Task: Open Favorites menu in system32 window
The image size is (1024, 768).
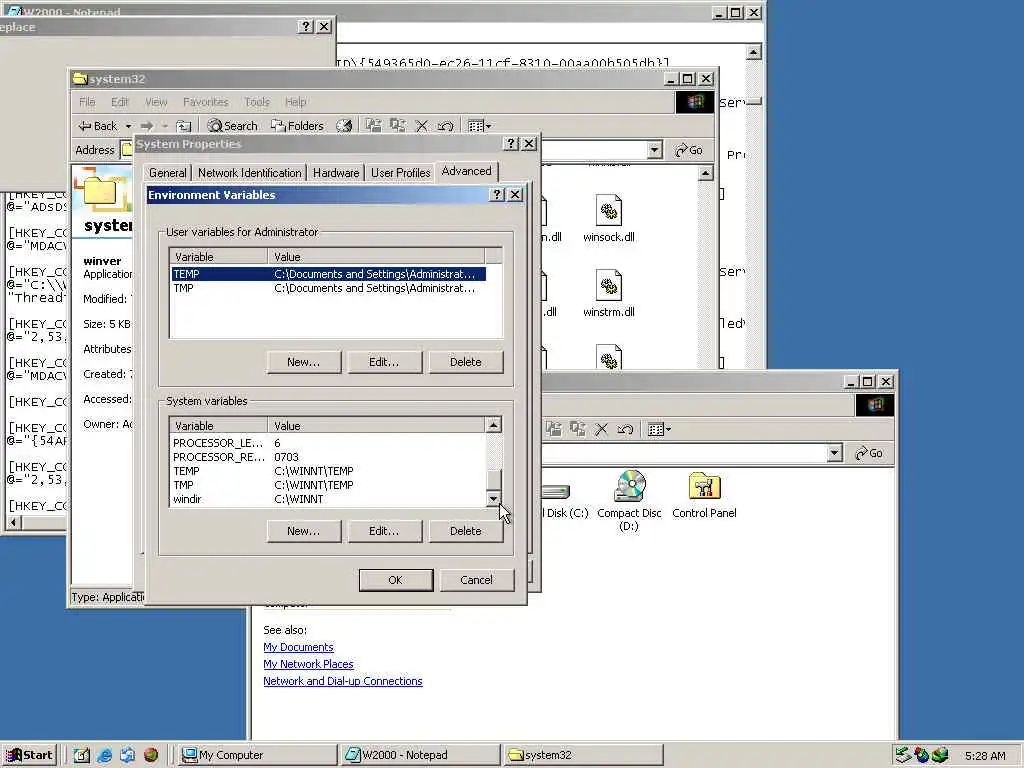Action: (206, 102)
